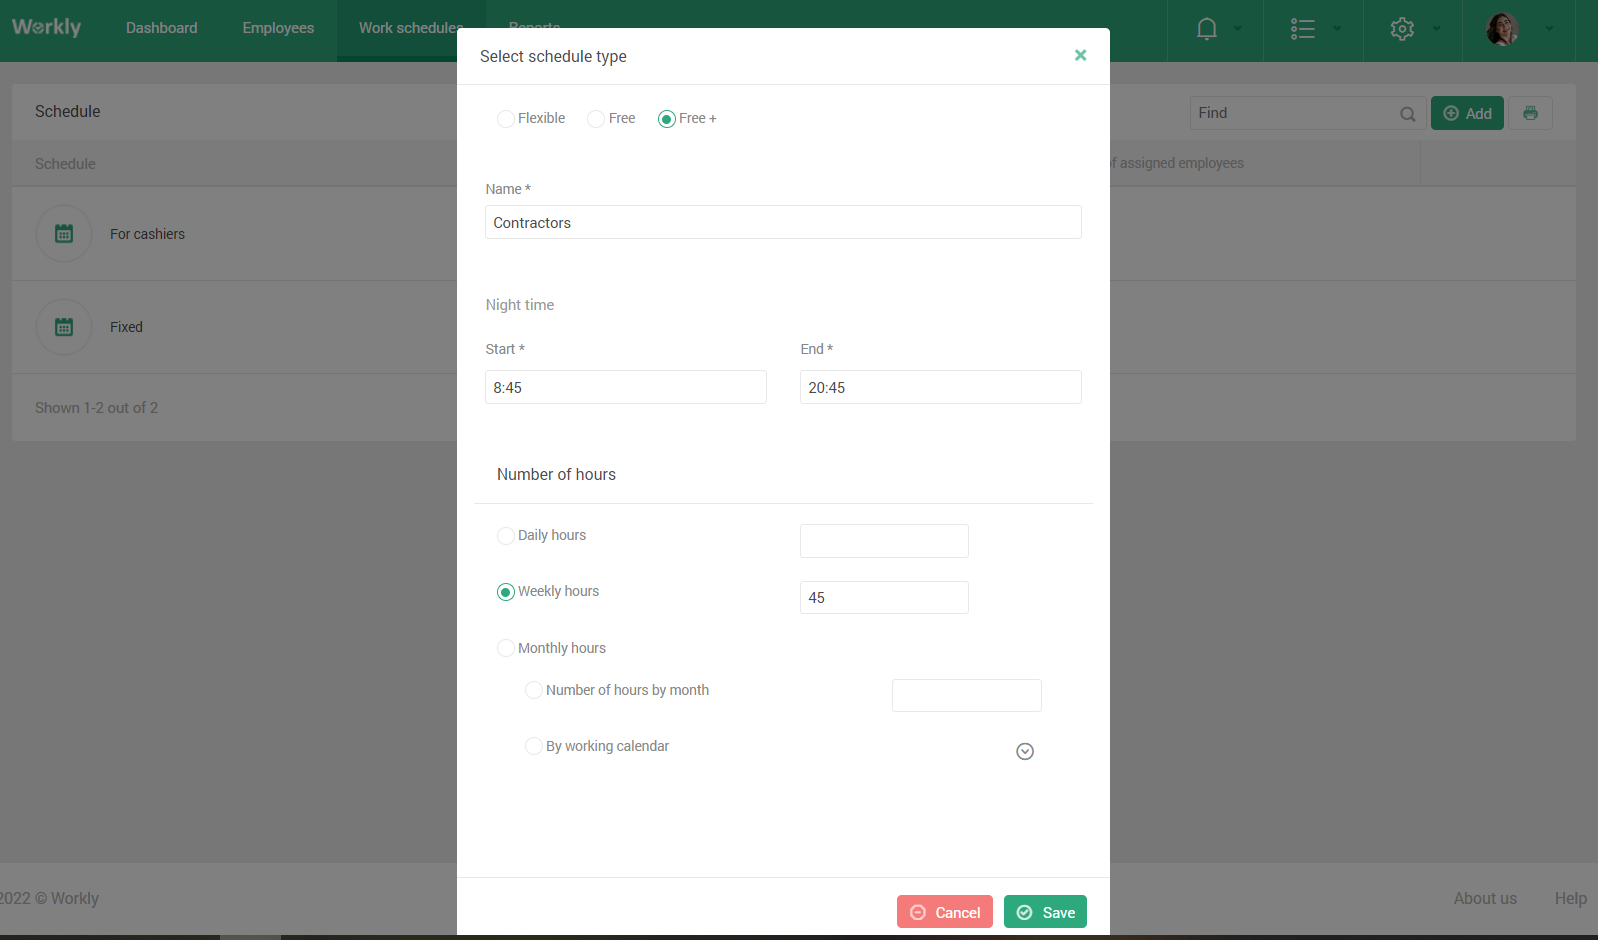Go to the Employees tab
This screenshot has width=1598, height=940.
click(278, 28)
